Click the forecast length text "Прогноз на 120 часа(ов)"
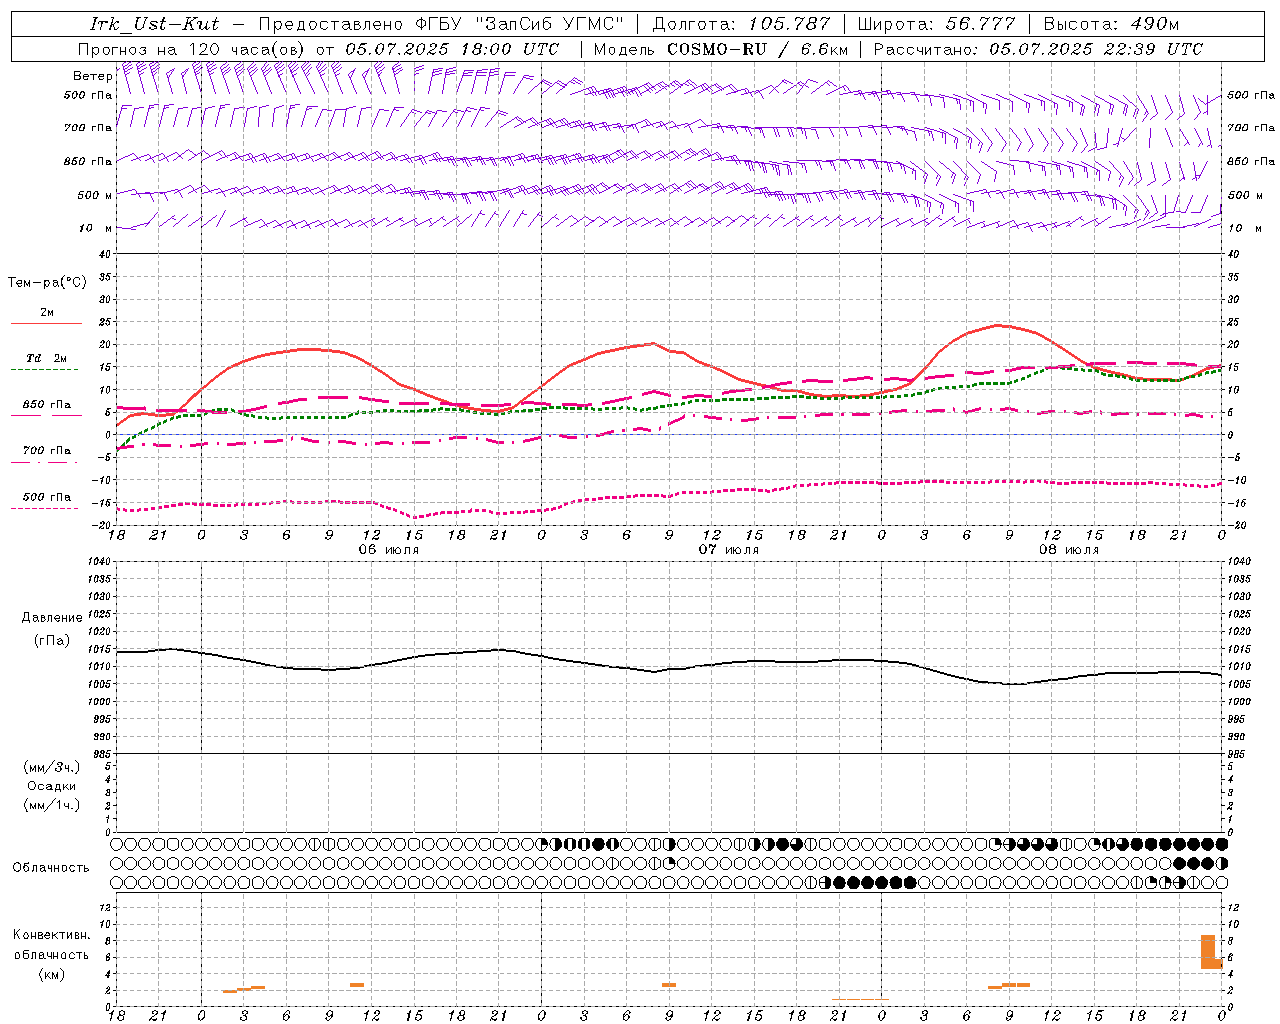This screenshot has height=1024, width=1280. [x=193, y=49]
